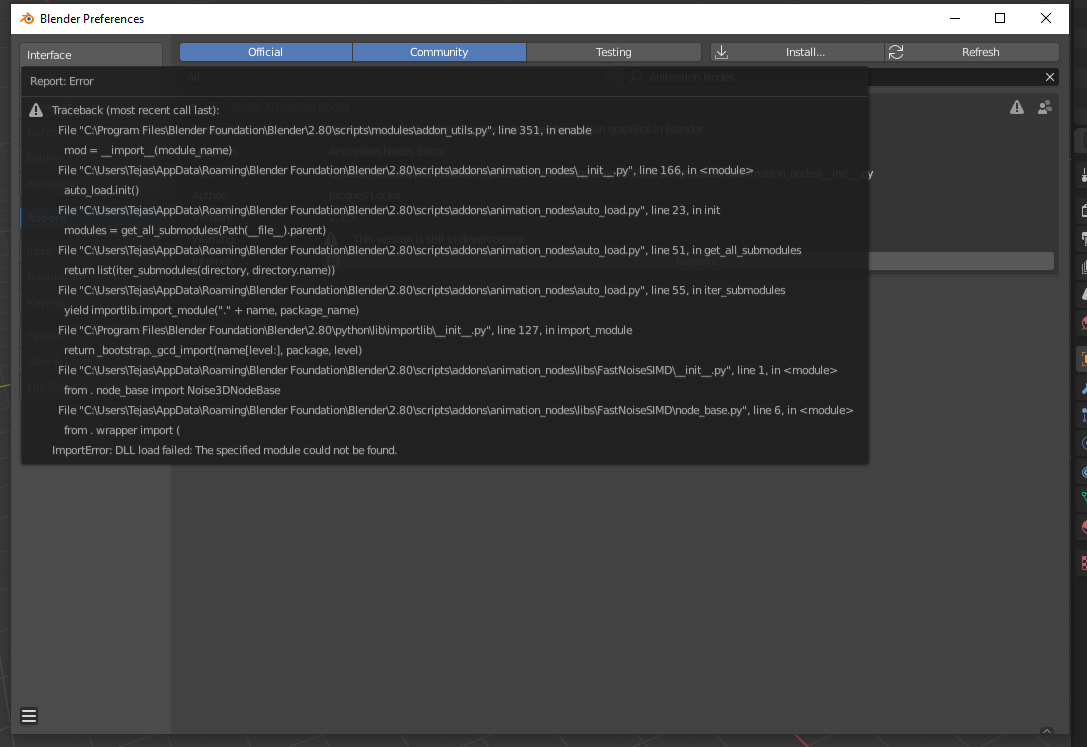Viewport: 1087px width, 747px height.
Task: Enable the Testing add-ons filter
Action: [x=613, y=51]
